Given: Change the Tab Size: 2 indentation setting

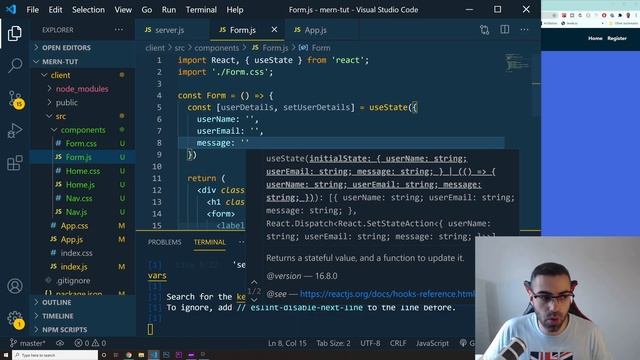Looking at the screenshot, I should [x=333, y=343].
